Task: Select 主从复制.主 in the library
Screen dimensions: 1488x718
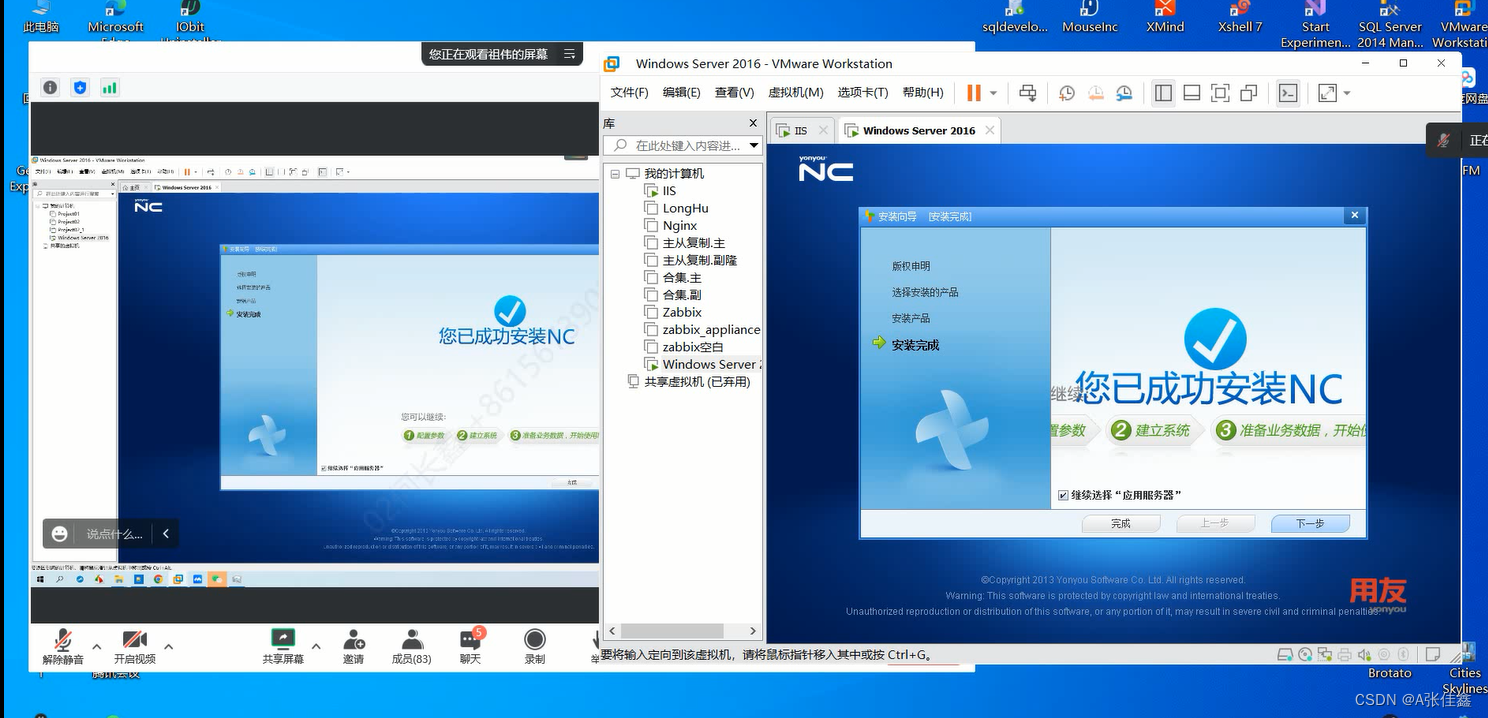Action: coord(693,243)
